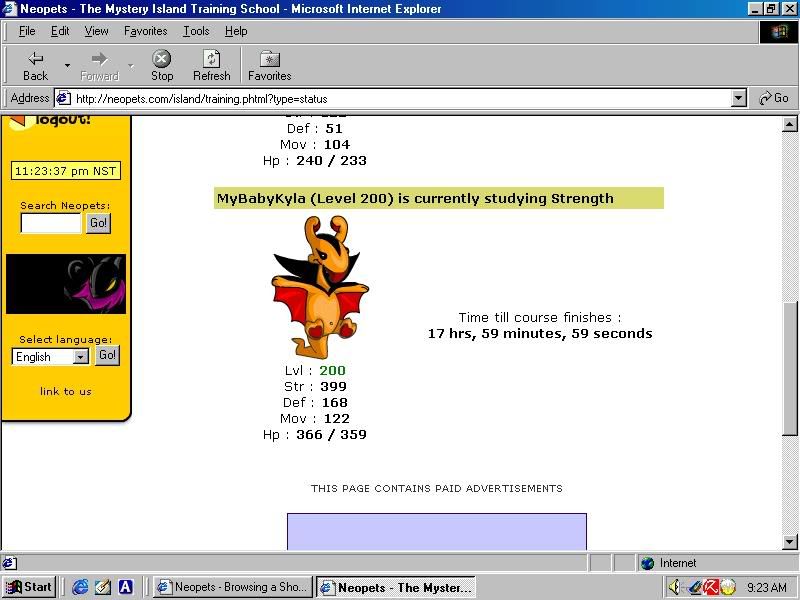
Task: Click the lavender advertisement box
Action: [x=437, y=532]
